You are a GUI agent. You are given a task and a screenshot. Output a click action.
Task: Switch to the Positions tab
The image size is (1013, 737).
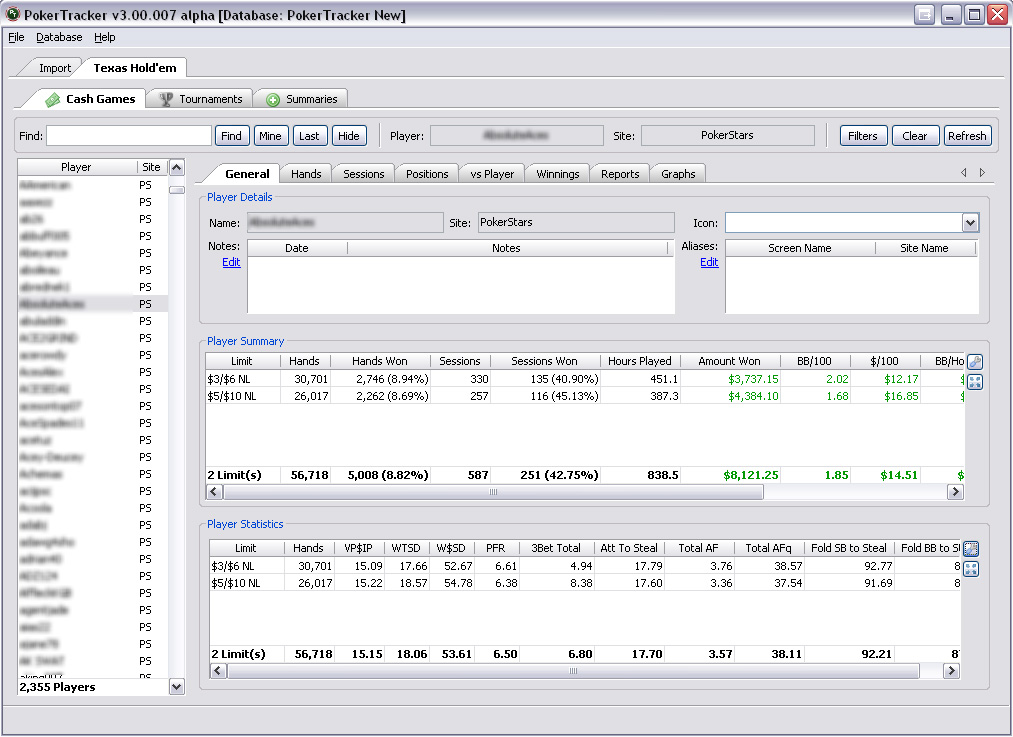(426, 174)
